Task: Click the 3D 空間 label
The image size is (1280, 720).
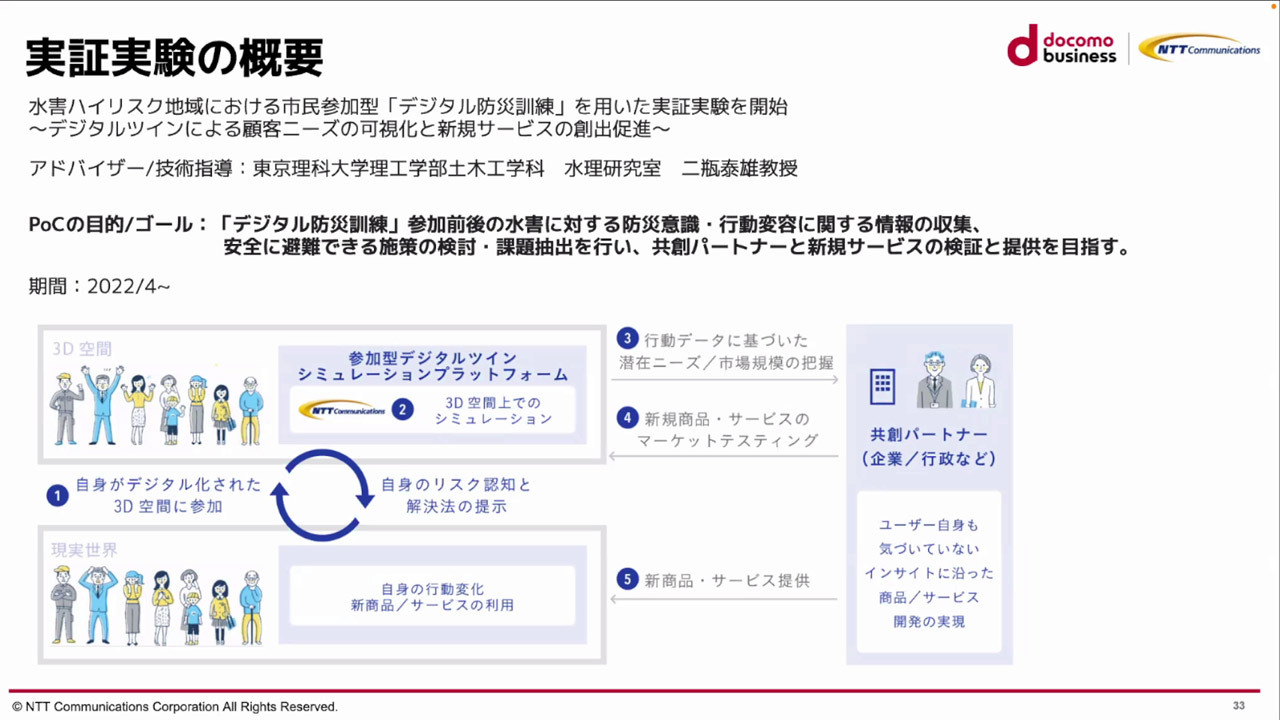Action: tap(82, 349)
